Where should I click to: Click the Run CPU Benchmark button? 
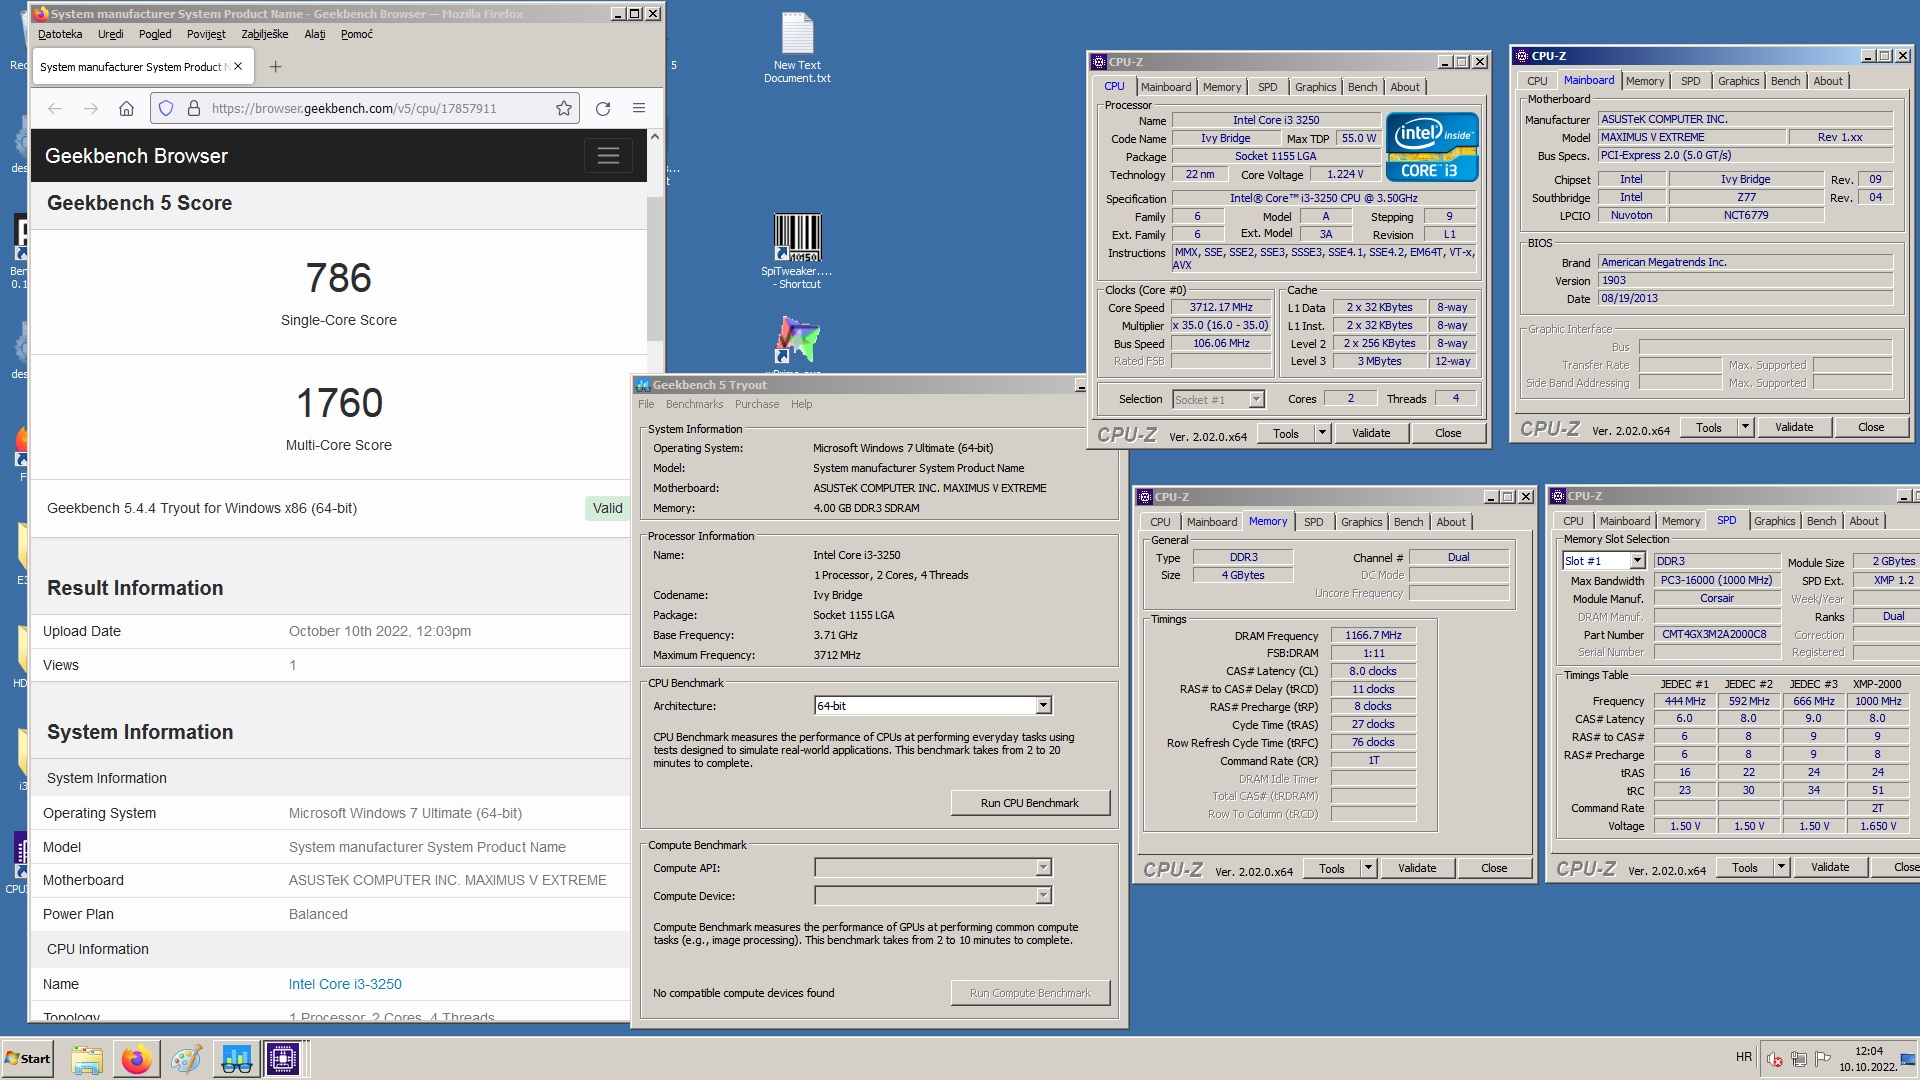(1029, 803)
